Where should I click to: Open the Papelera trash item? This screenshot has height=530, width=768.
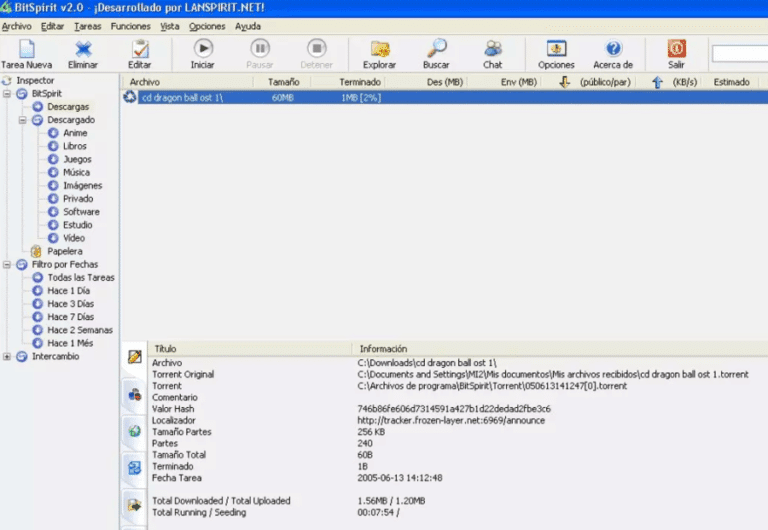tap(65, 252)
